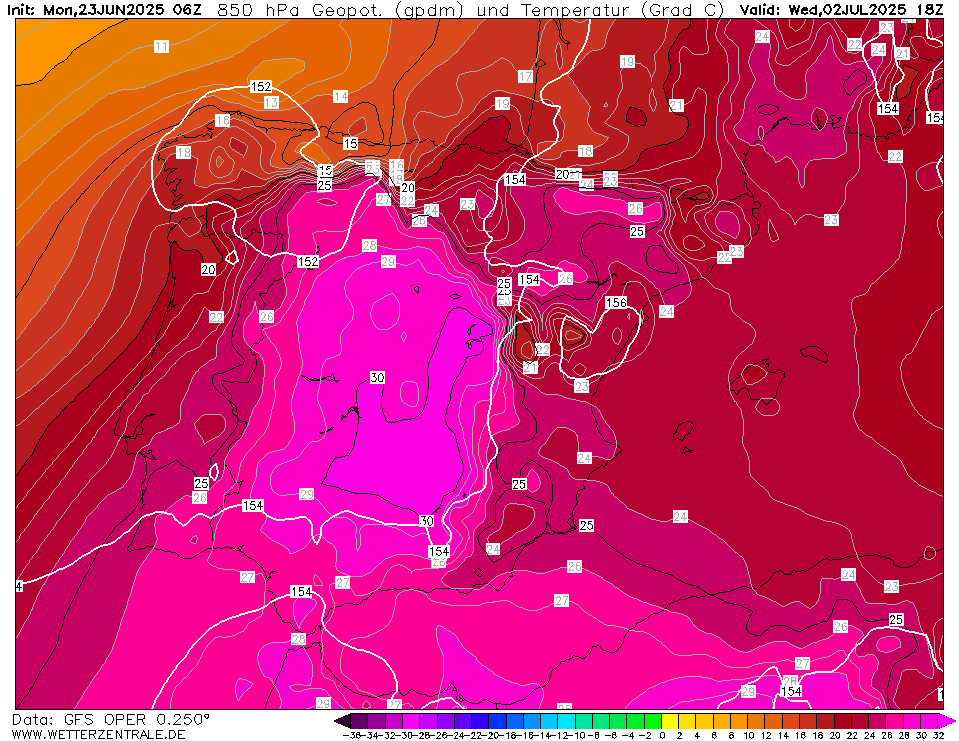Image resolution: width=959 pixels, height=741 pixels.
Task: Pick the yellow swatch between 0 and 2
Action: point(670,721)
